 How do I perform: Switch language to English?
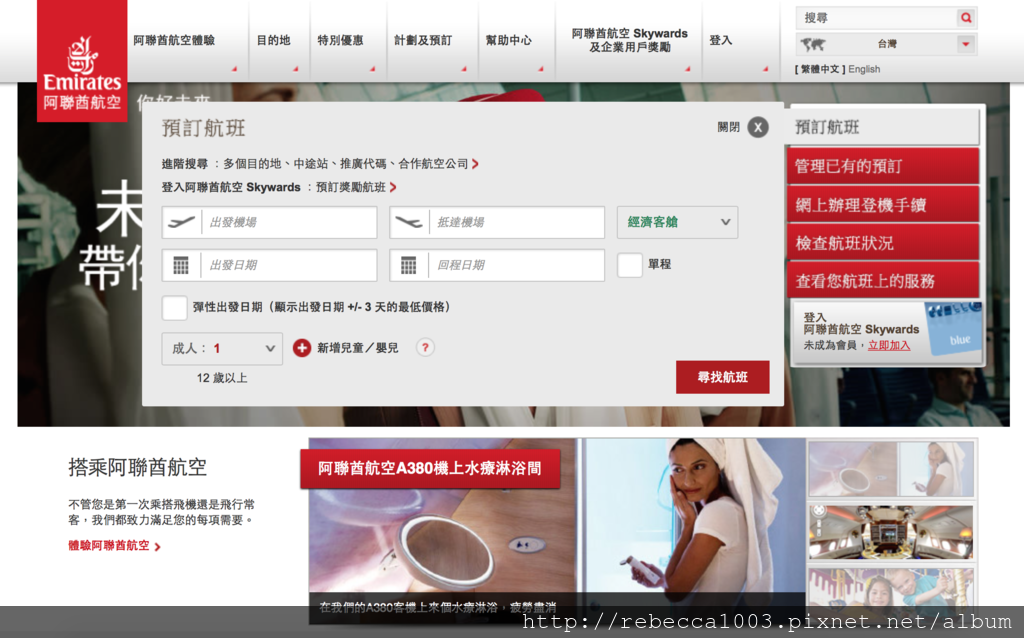(x=864, y=69)
